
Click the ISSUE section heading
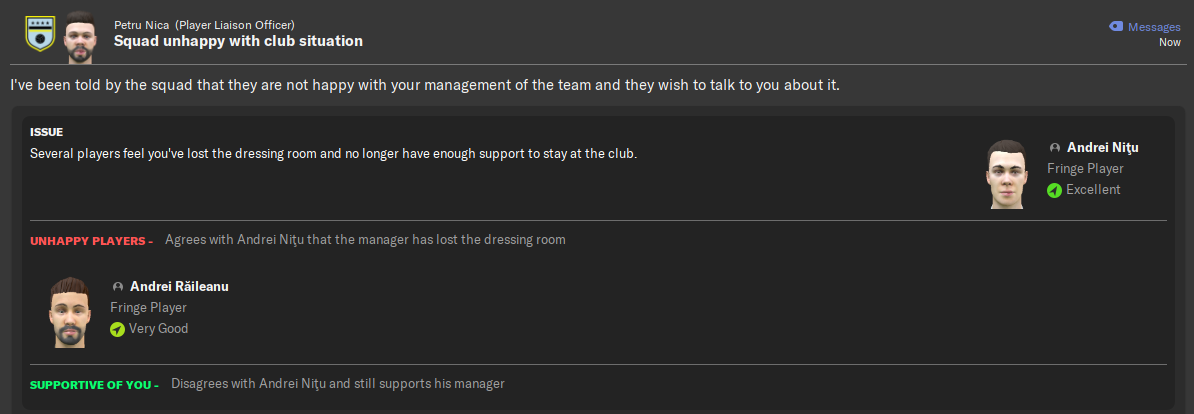click(x=46, y=133)
